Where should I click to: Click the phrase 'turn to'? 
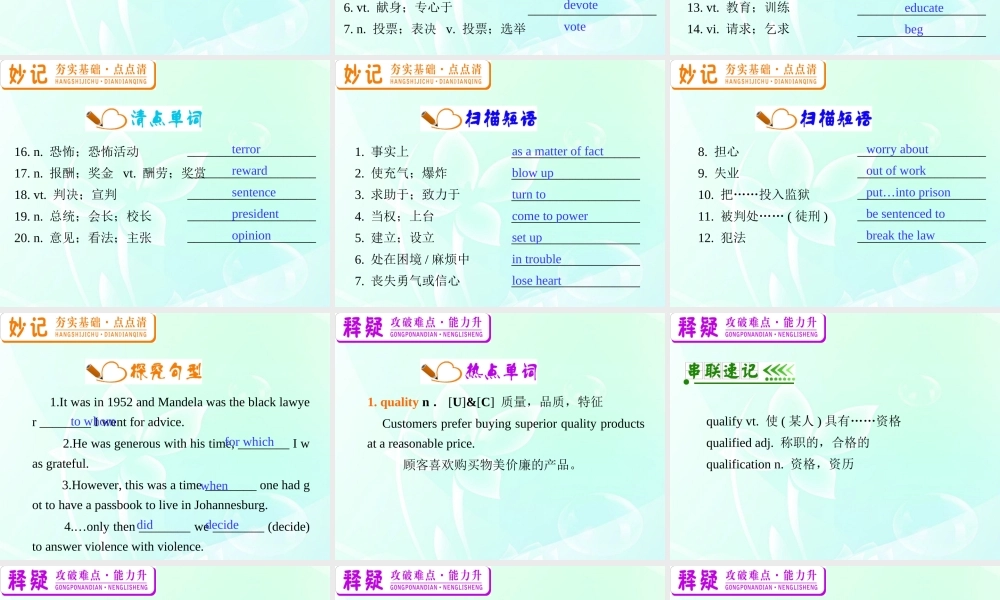point(529,194)
